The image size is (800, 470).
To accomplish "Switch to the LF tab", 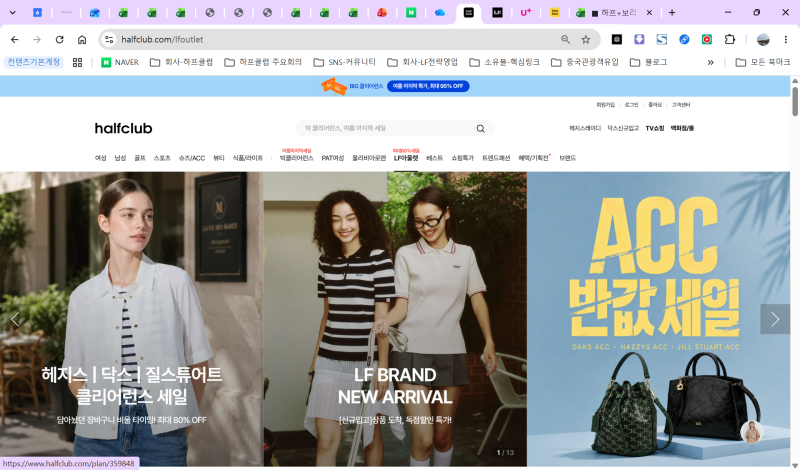I will [497, 12].
